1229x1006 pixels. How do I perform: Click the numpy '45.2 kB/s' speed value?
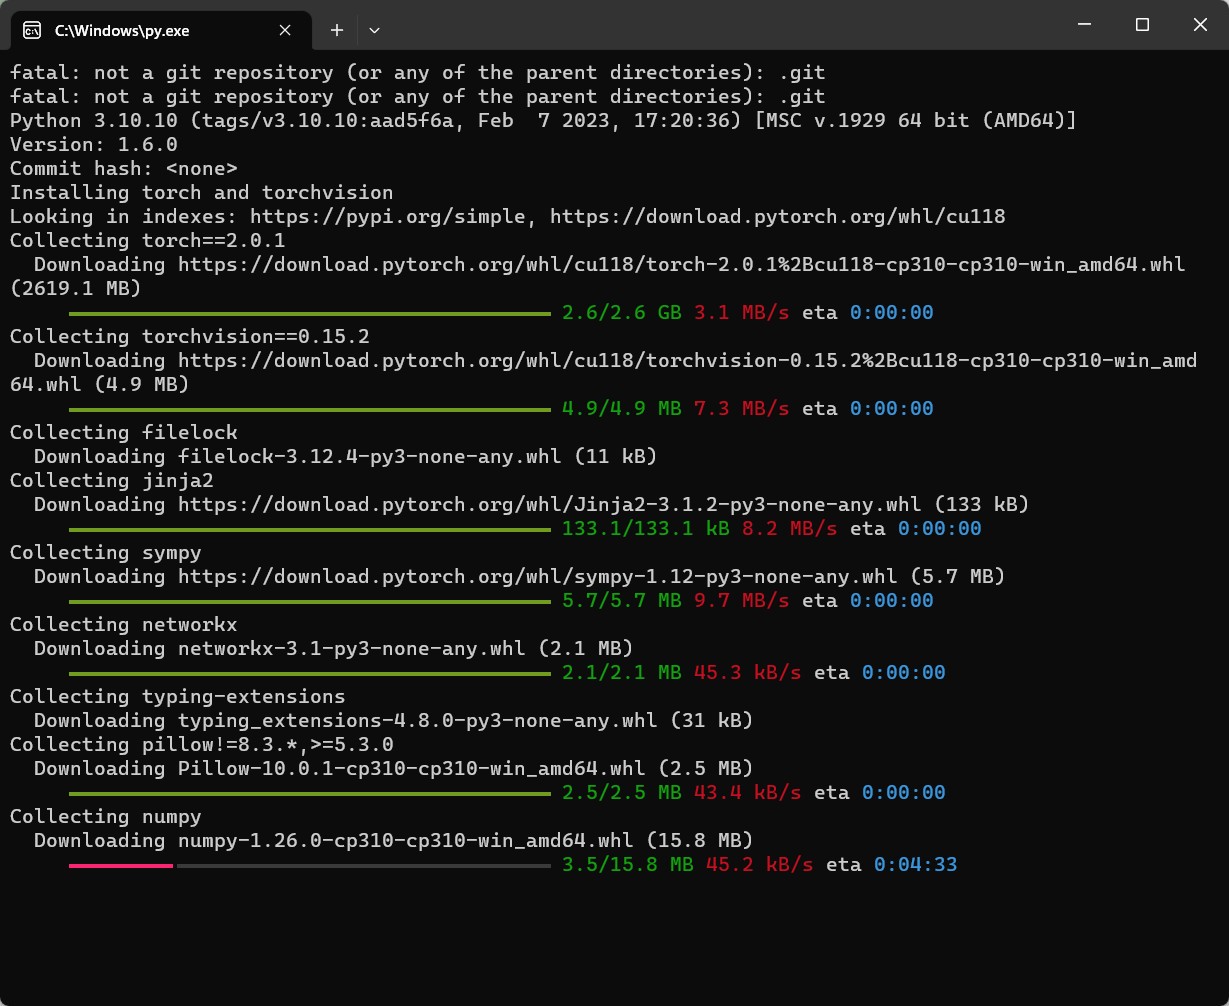coord(760,865)
